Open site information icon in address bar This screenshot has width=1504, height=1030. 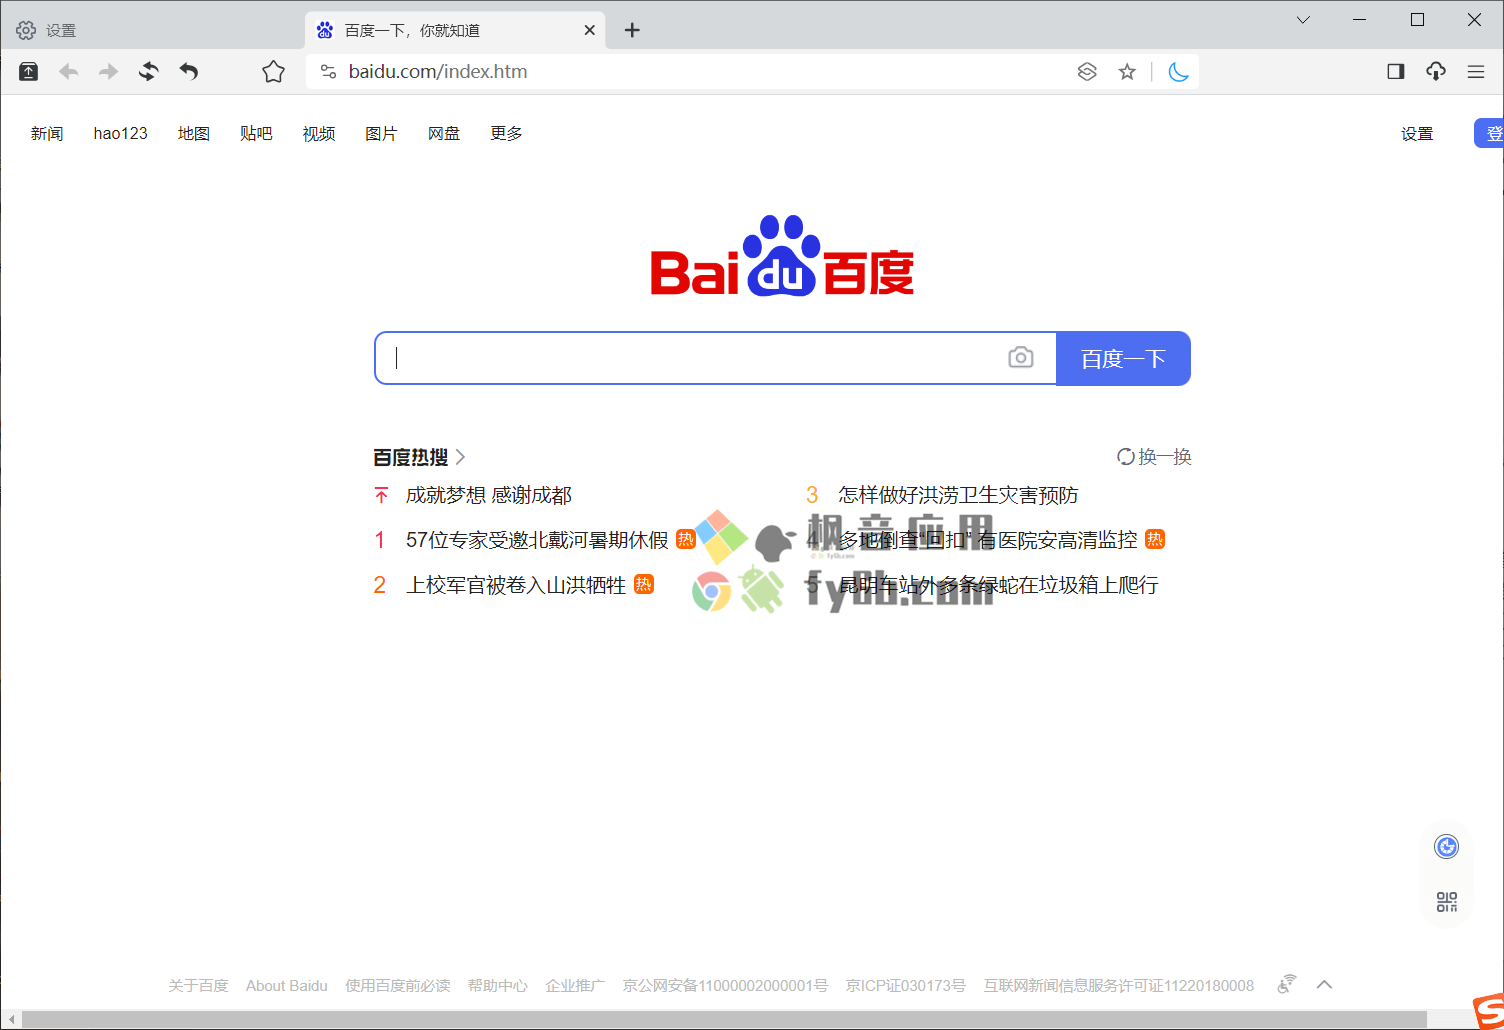tap(328, 71)
